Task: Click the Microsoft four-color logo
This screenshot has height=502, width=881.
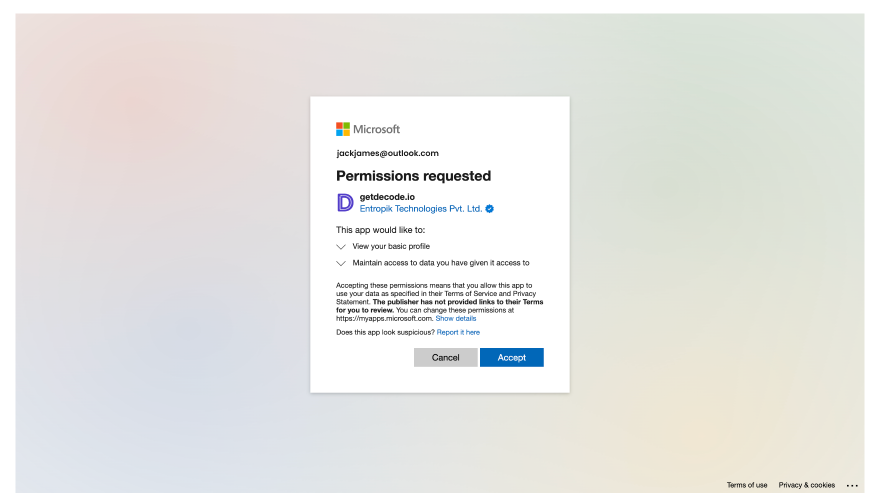Action: 343,129
